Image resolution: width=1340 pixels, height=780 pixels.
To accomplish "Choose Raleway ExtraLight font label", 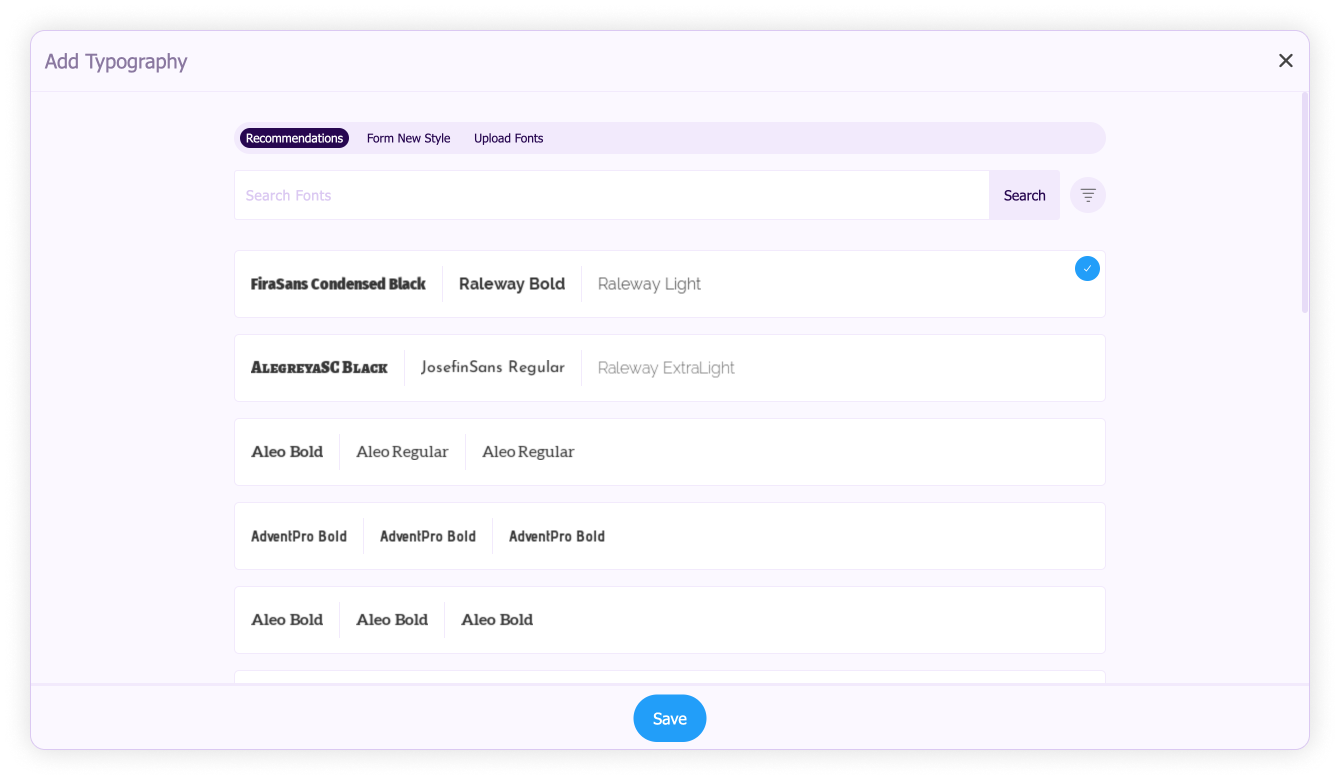I will 666,368.
